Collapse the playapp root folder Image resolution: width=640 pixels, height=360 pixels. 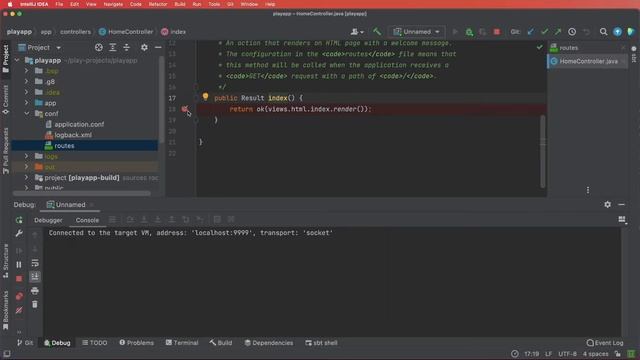tap(17, 60)
